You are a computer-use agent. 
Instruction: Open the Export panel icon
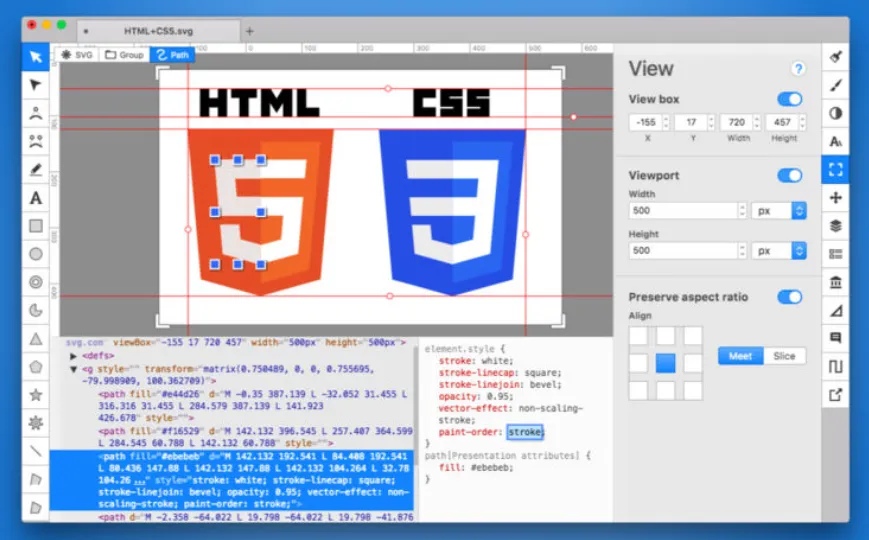836,395
